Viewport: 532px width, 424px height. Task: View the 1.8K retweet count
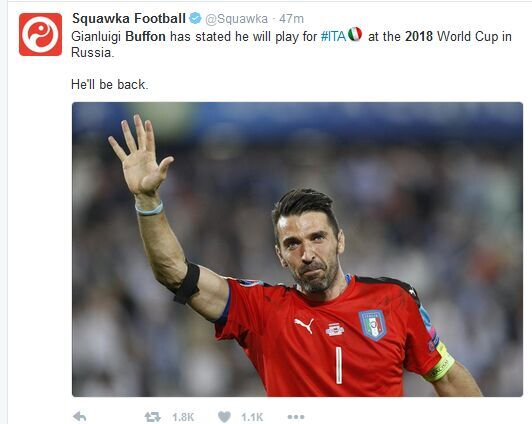(x=183, y=417)
